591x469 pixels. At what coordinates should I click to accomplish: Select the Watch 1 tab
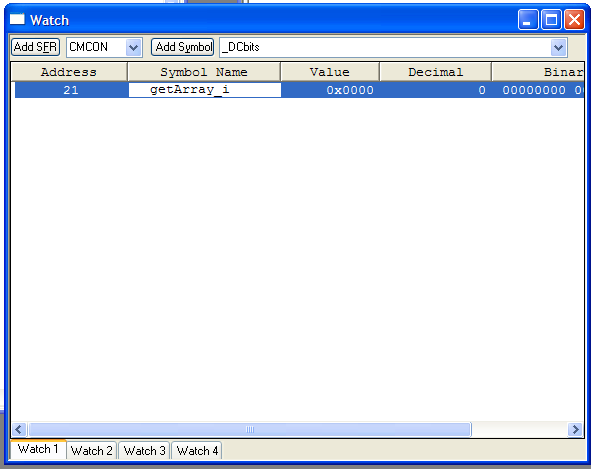[x=38, y=449]
